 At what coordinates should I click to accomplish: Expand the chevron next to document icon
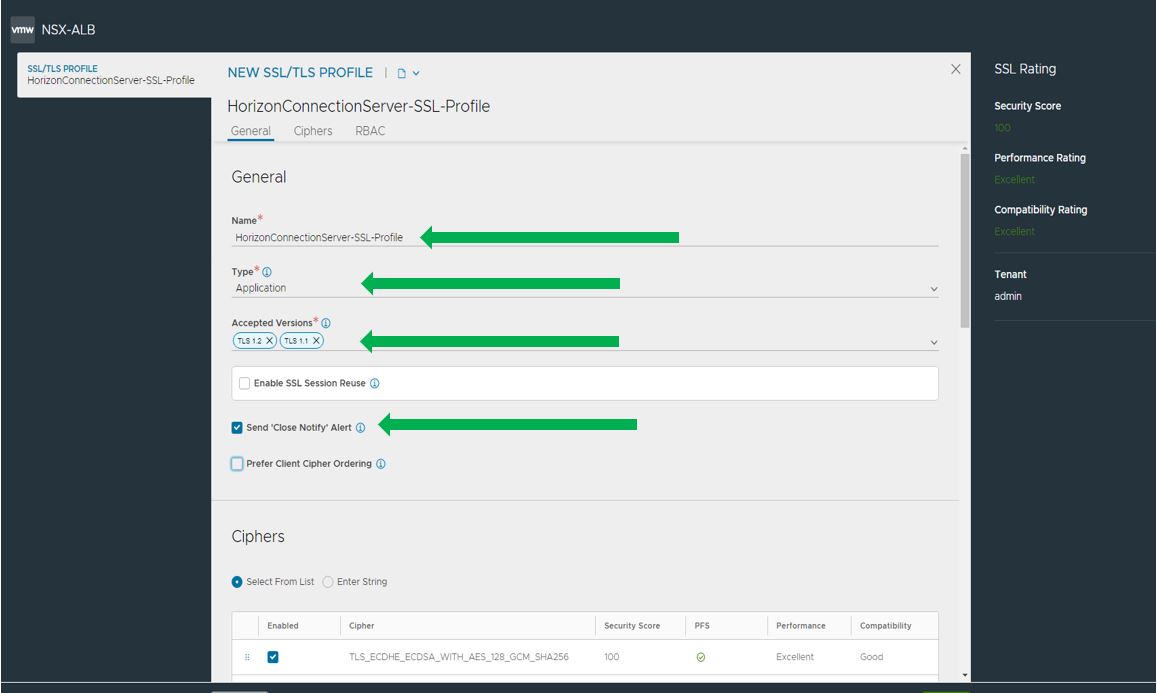[416, 73]
